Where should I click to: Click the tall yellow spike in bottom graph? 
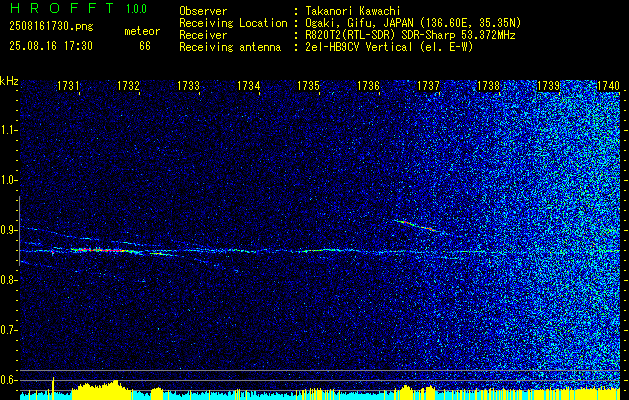pyautogui.click(x=53, y=387)
